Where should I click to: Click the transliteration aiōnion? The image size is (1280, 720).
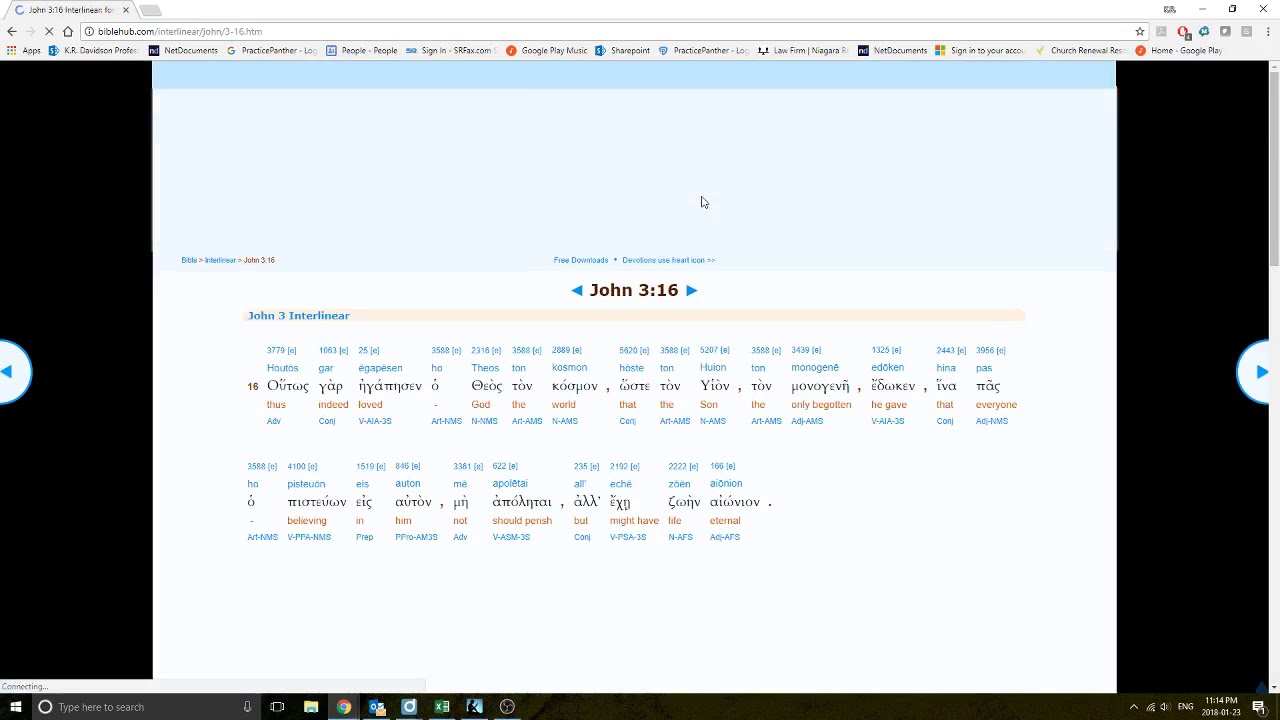726,484
